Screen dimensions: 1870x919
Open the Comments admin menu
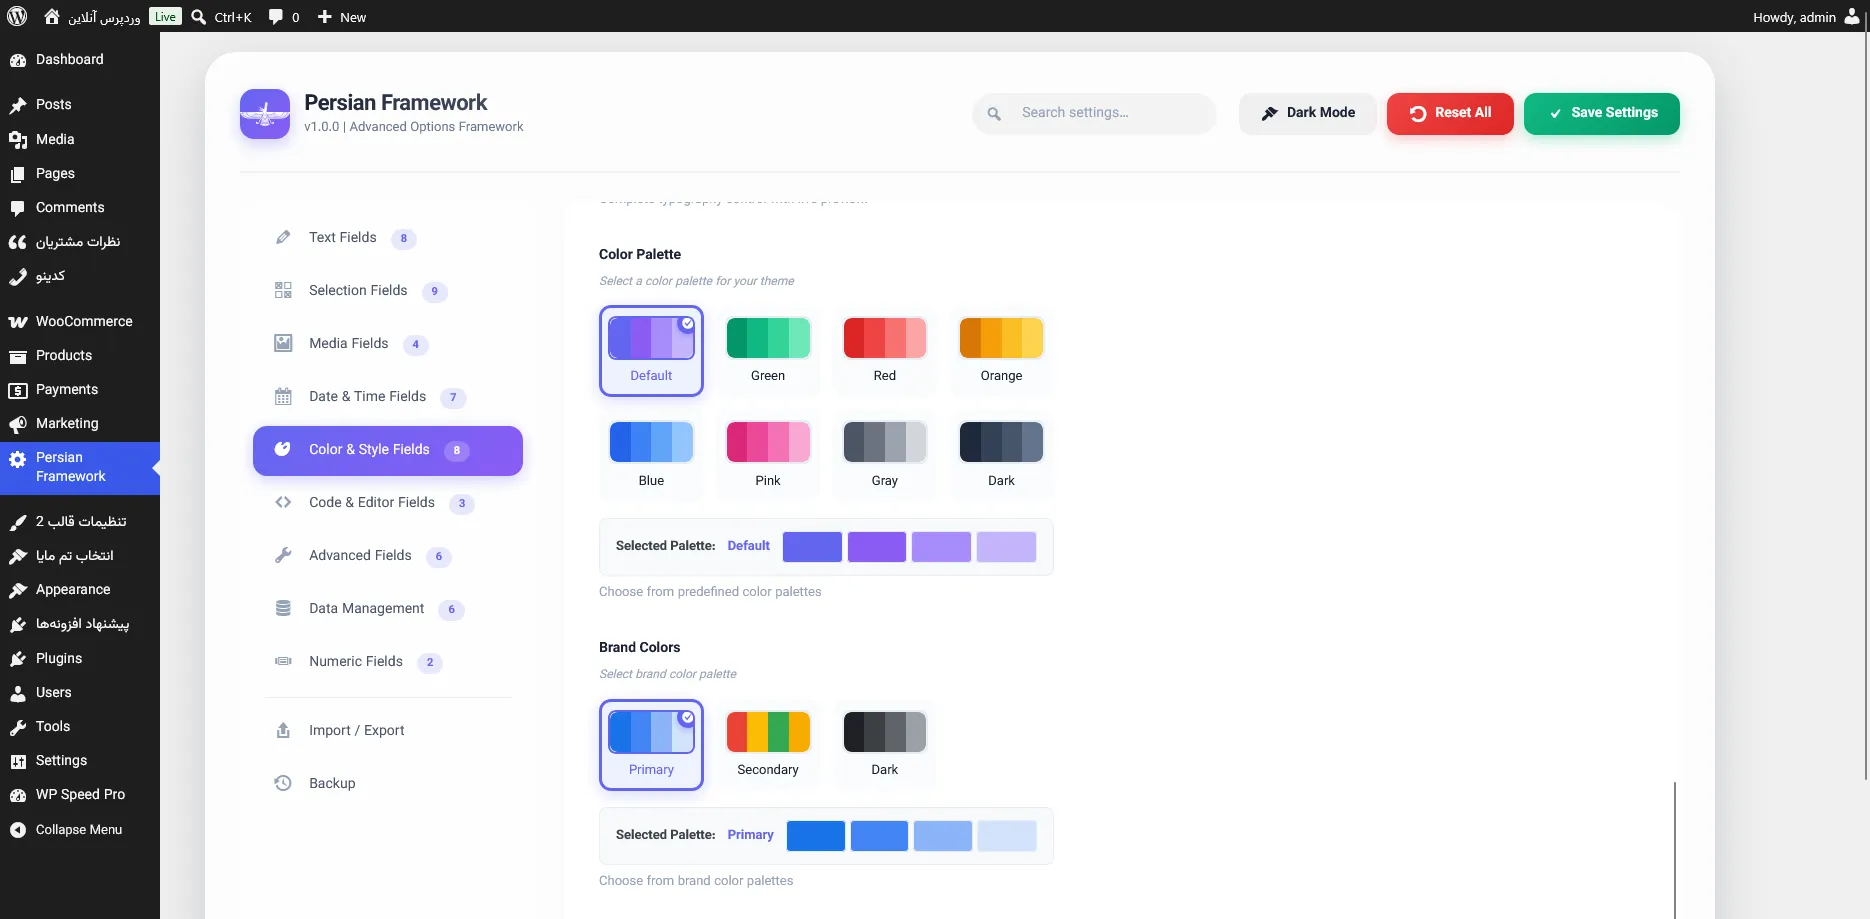(80, 208)
